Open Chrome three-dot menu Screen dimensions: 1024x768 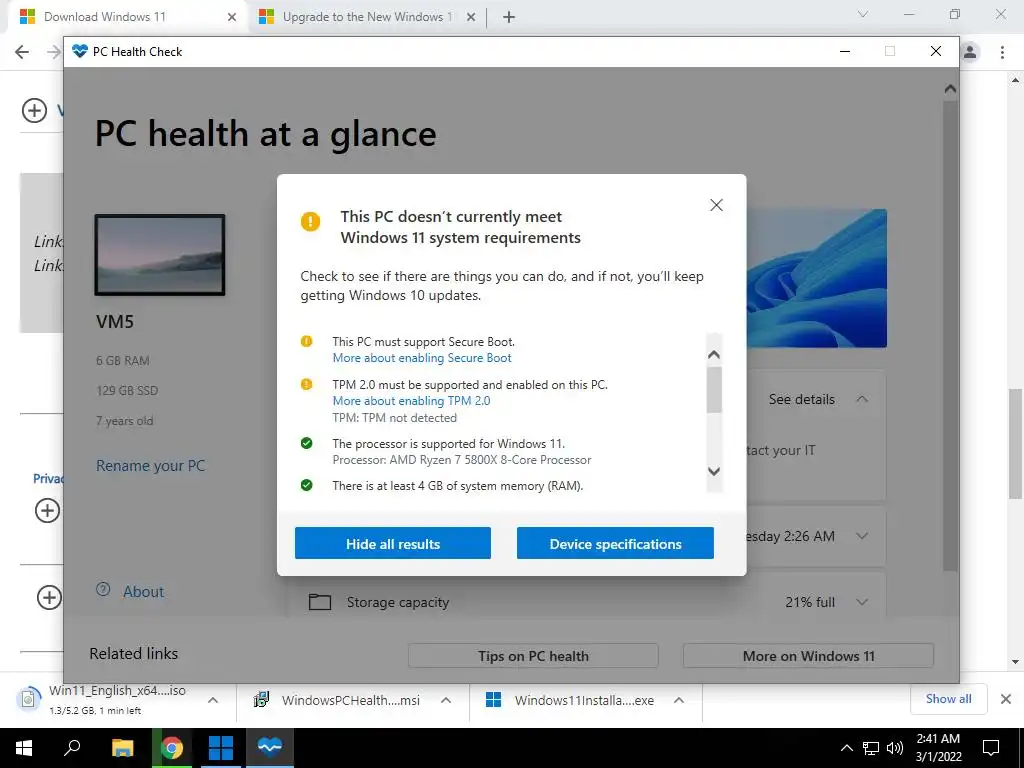(1002, 52)
